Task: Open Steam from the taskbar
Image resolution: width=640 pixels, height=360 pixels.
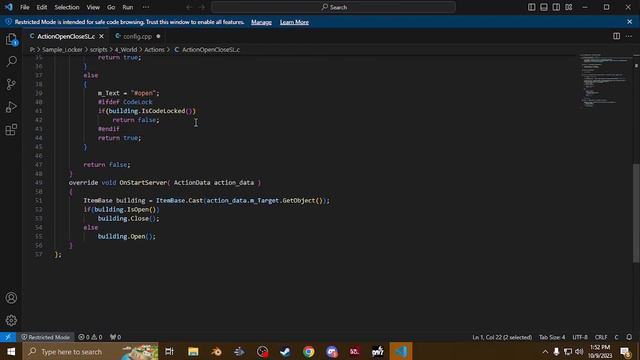Action: click(285, 351)
